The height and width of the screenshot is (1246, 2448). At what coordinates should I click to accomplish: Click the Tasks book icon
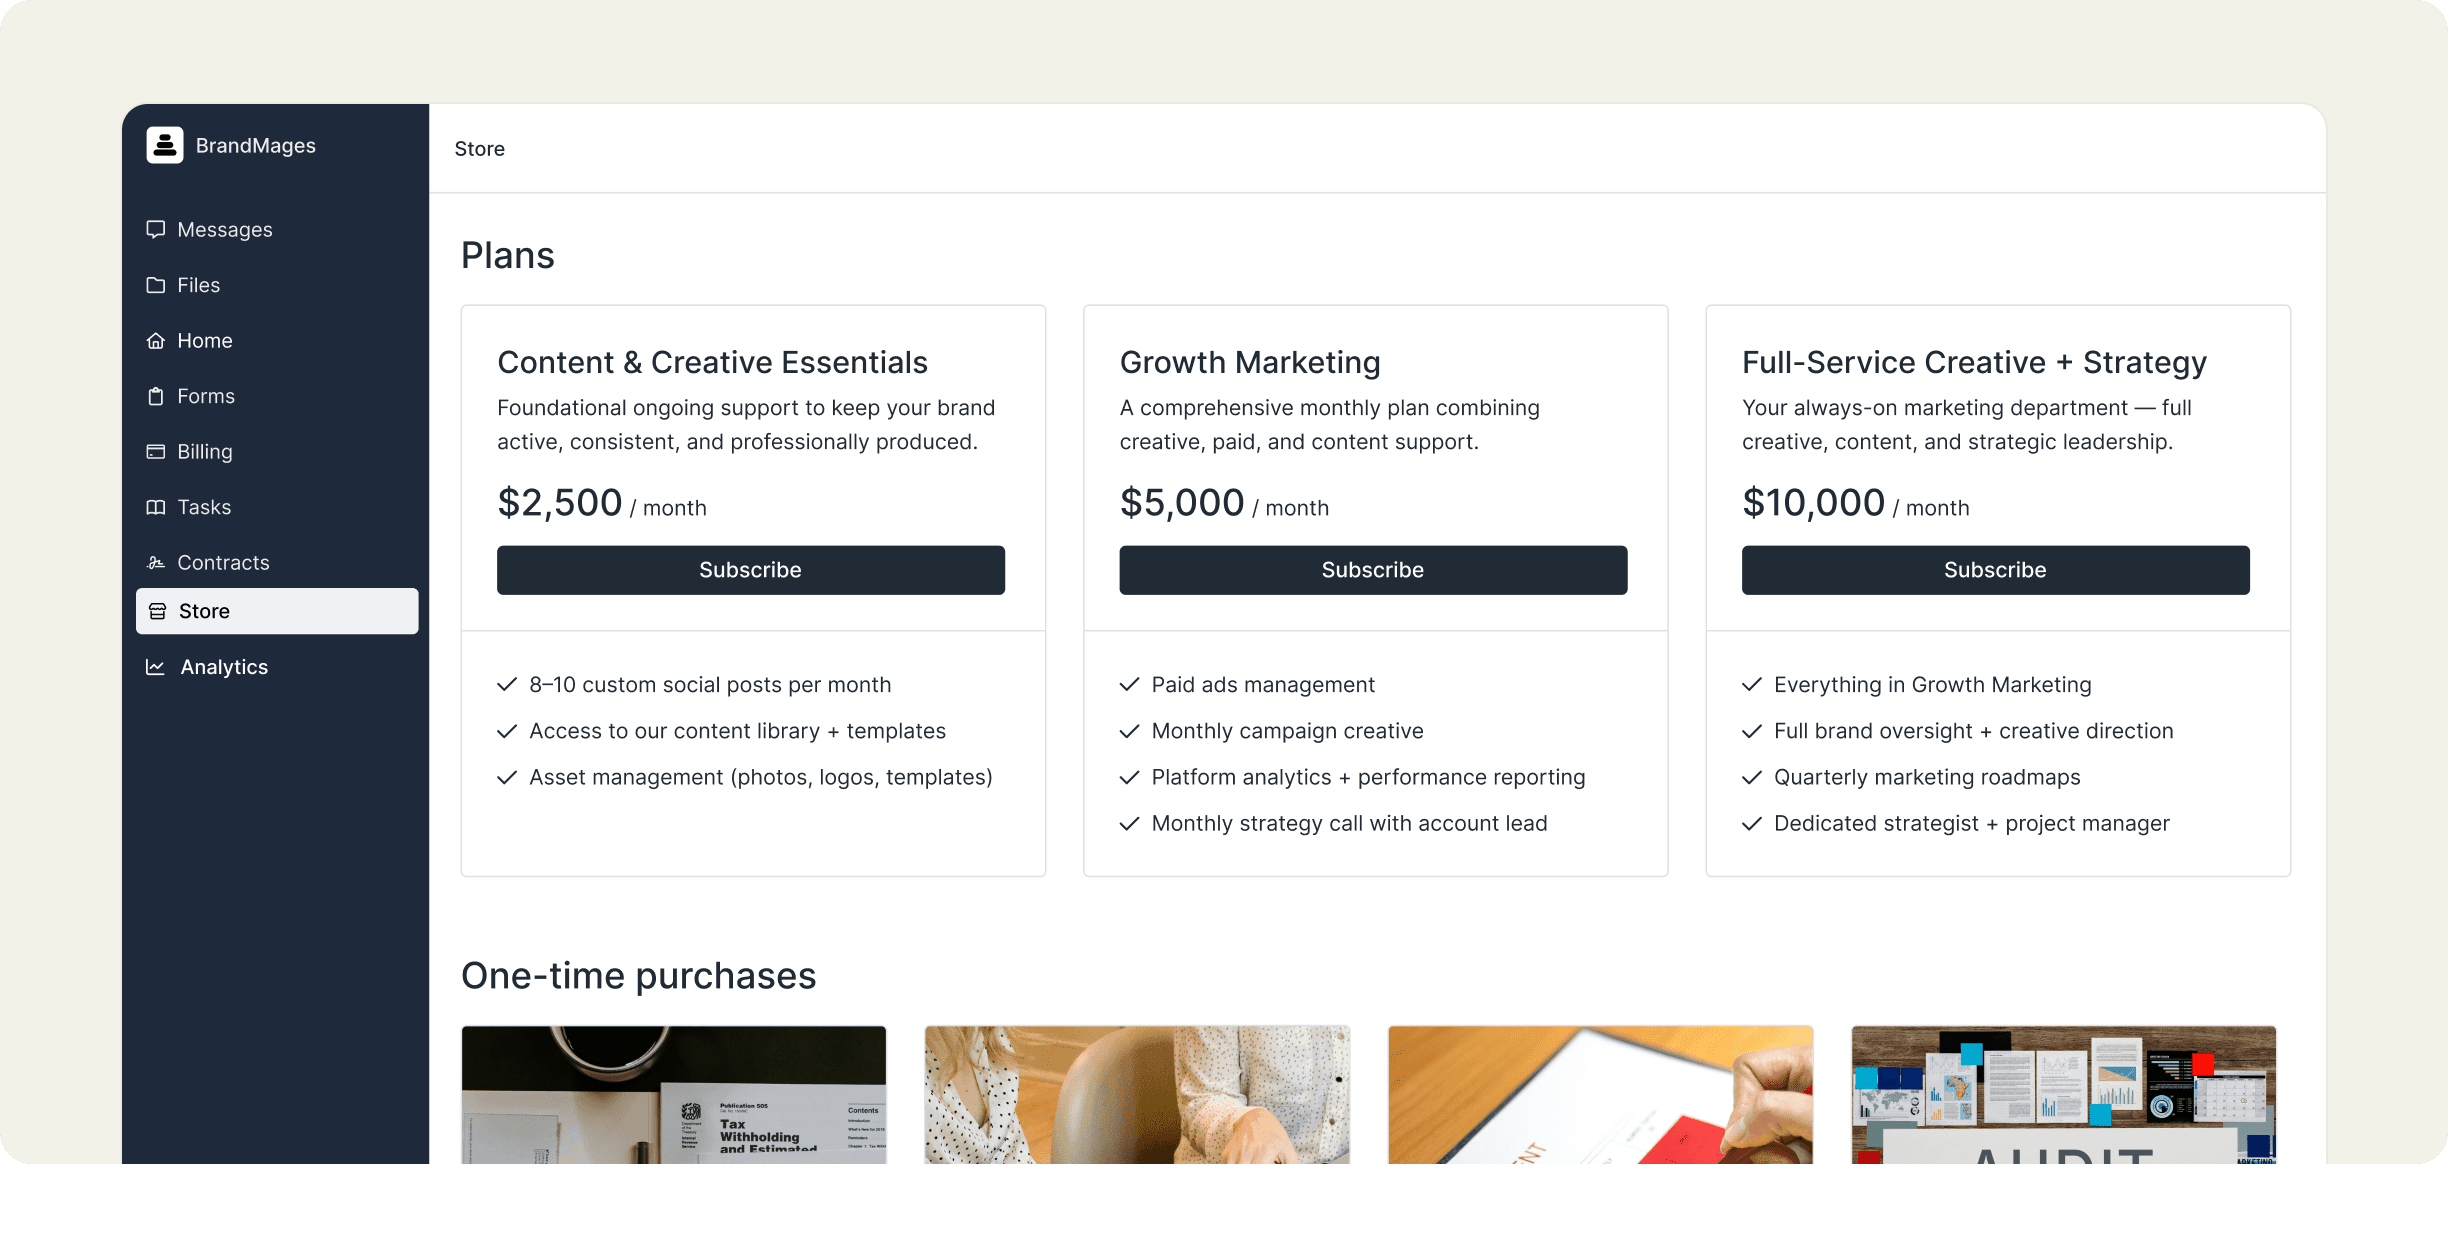point(156,507)
